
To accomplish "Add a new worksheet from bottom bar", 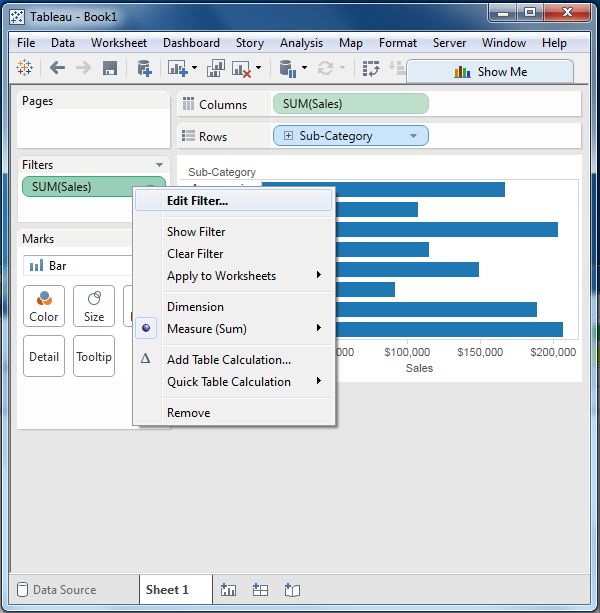I will [x=228, y=590].
